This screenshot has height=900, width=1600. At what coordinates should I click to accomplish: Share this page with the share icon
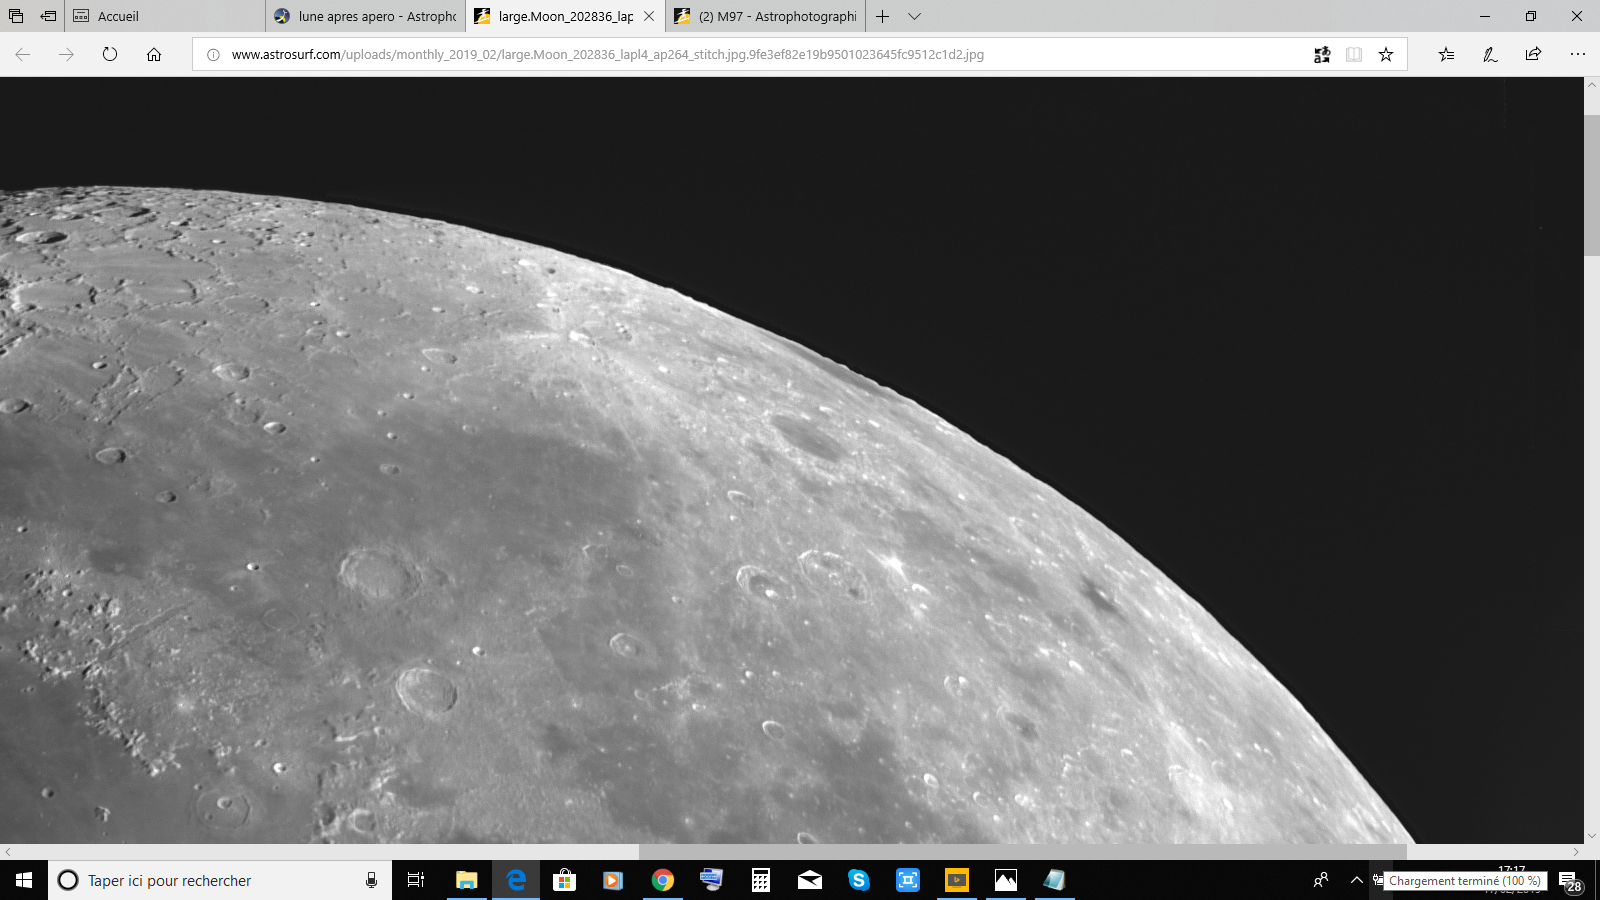point(1533,54)
